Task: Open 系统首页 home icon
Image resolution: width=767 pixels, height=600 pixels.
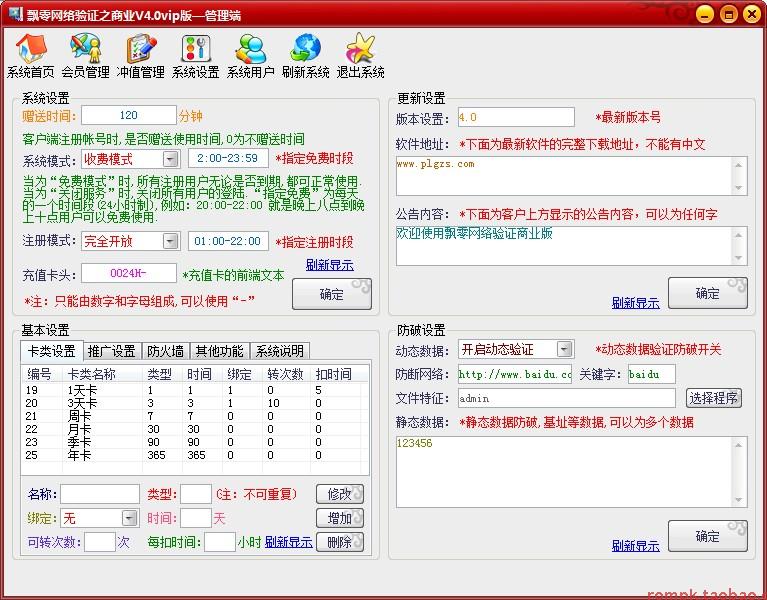Action: (x=30, y=56)
